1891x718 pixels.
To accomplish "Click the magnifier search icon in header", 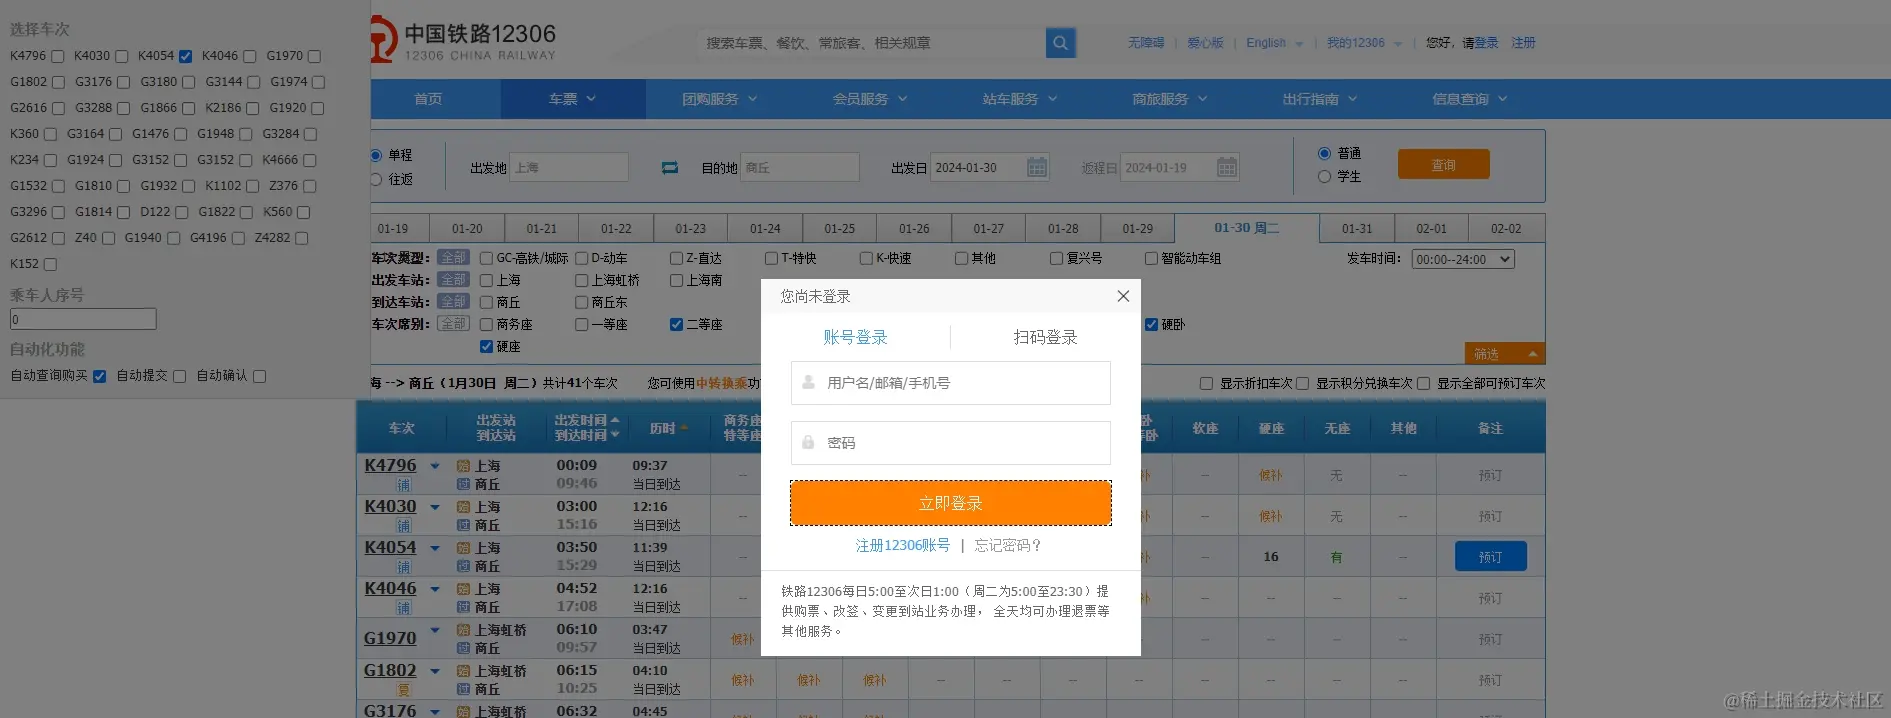I will coord(1060,43).
